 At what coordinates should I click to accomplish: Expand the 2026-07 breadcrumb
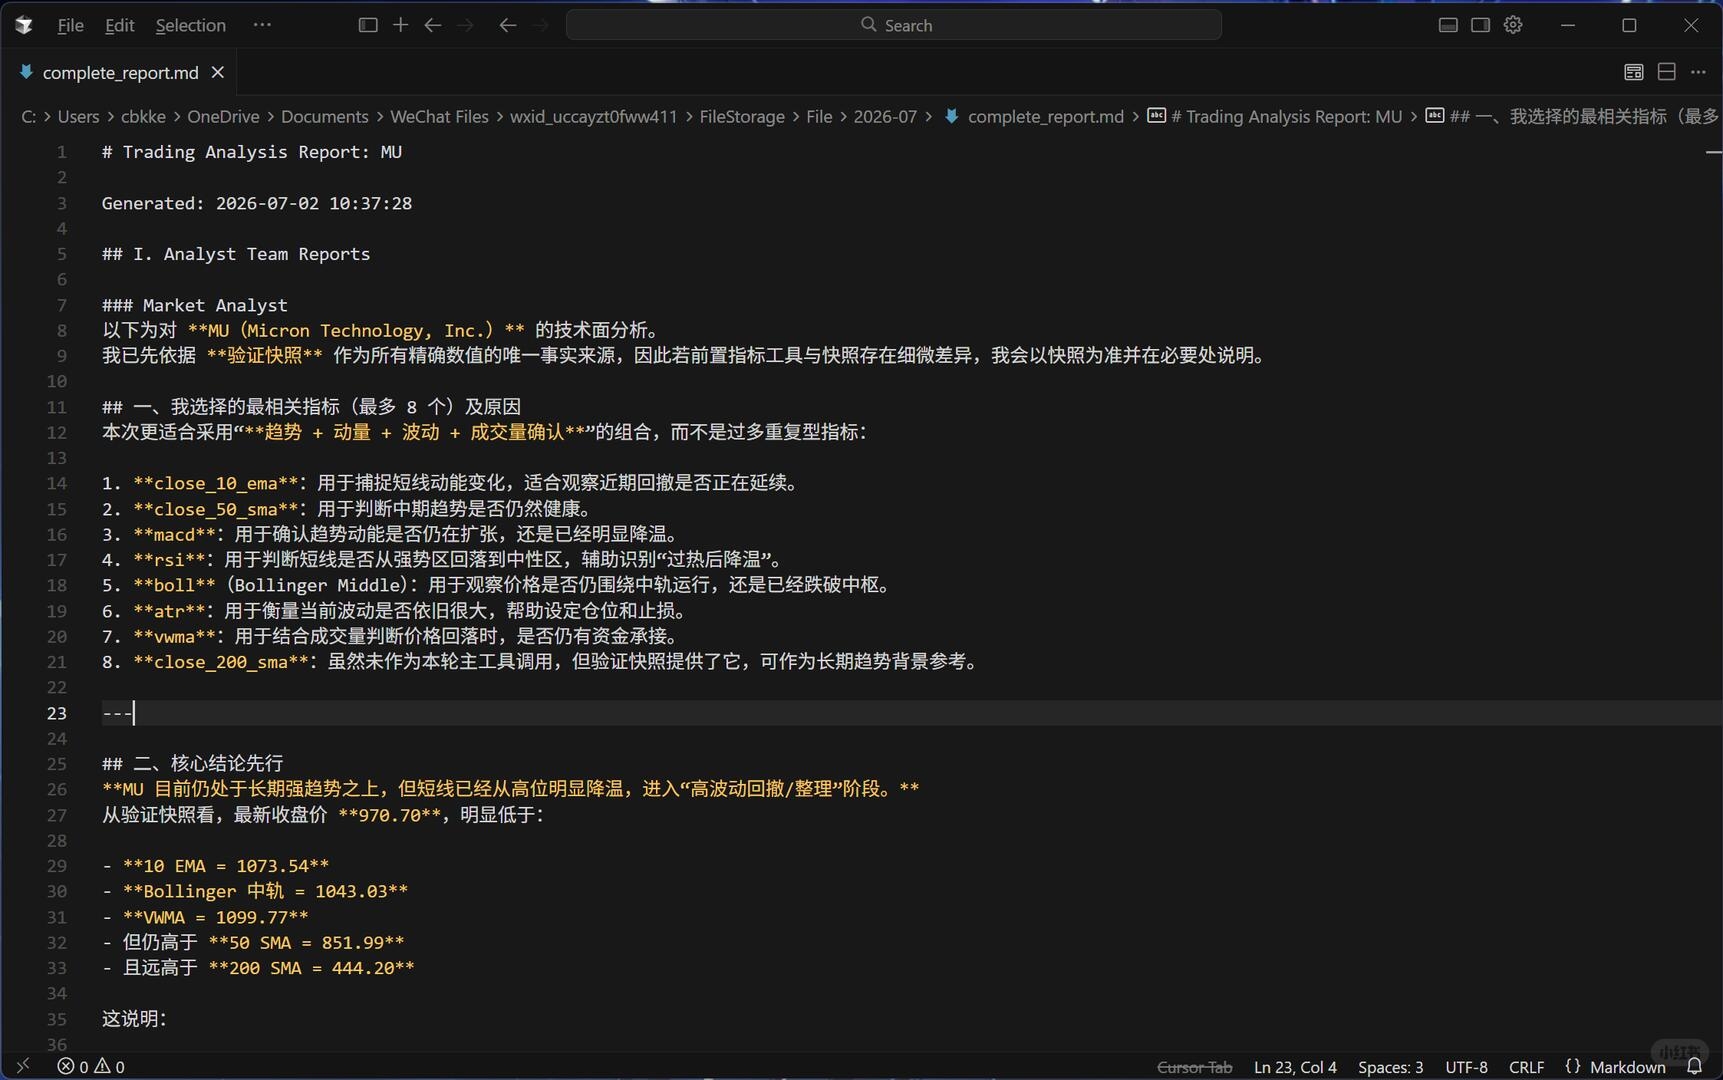pyautogui.click(x=885, y=116)
